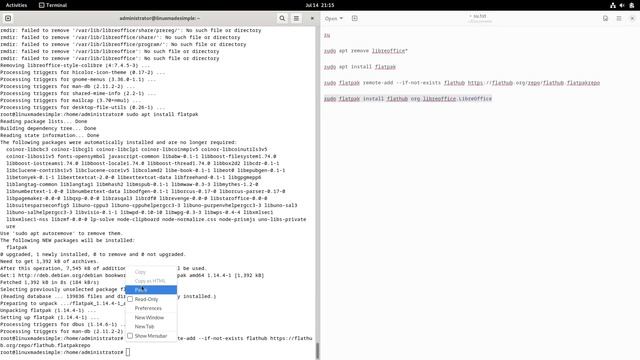Click the terminal cursor at the last prompt

coord(128,352)
